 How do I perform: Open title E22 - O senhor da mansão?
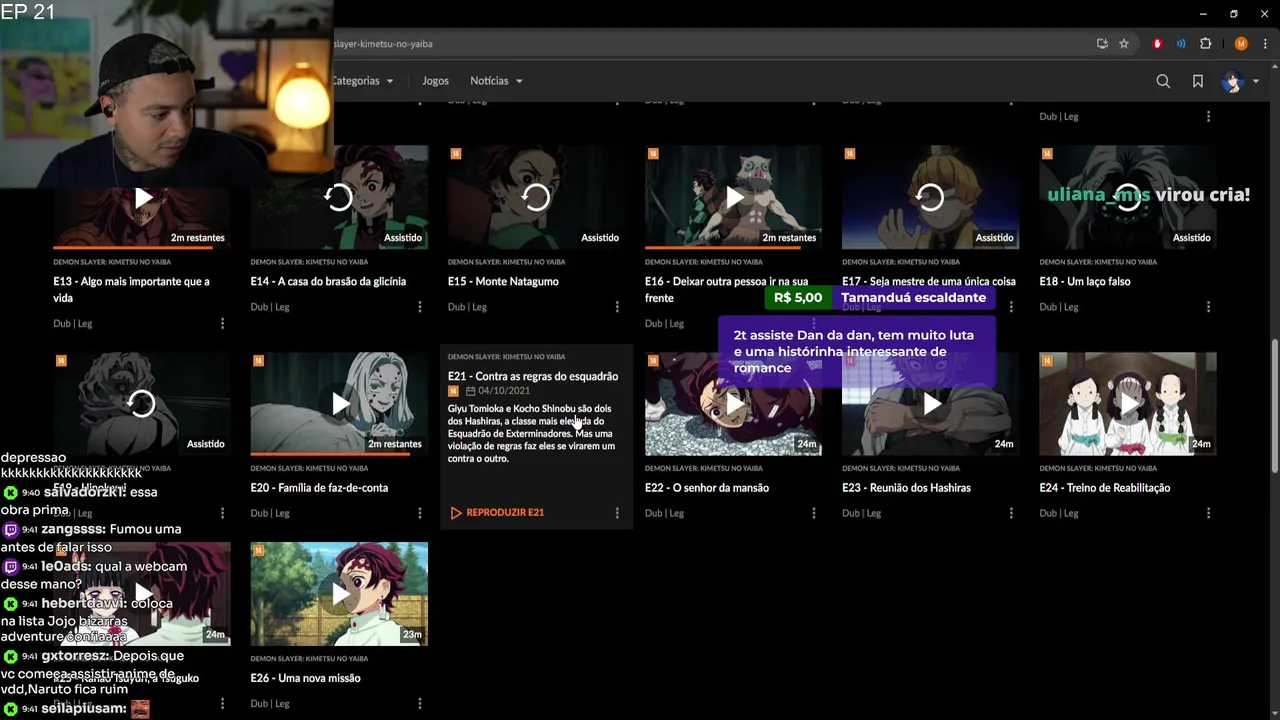click(707, 488)
